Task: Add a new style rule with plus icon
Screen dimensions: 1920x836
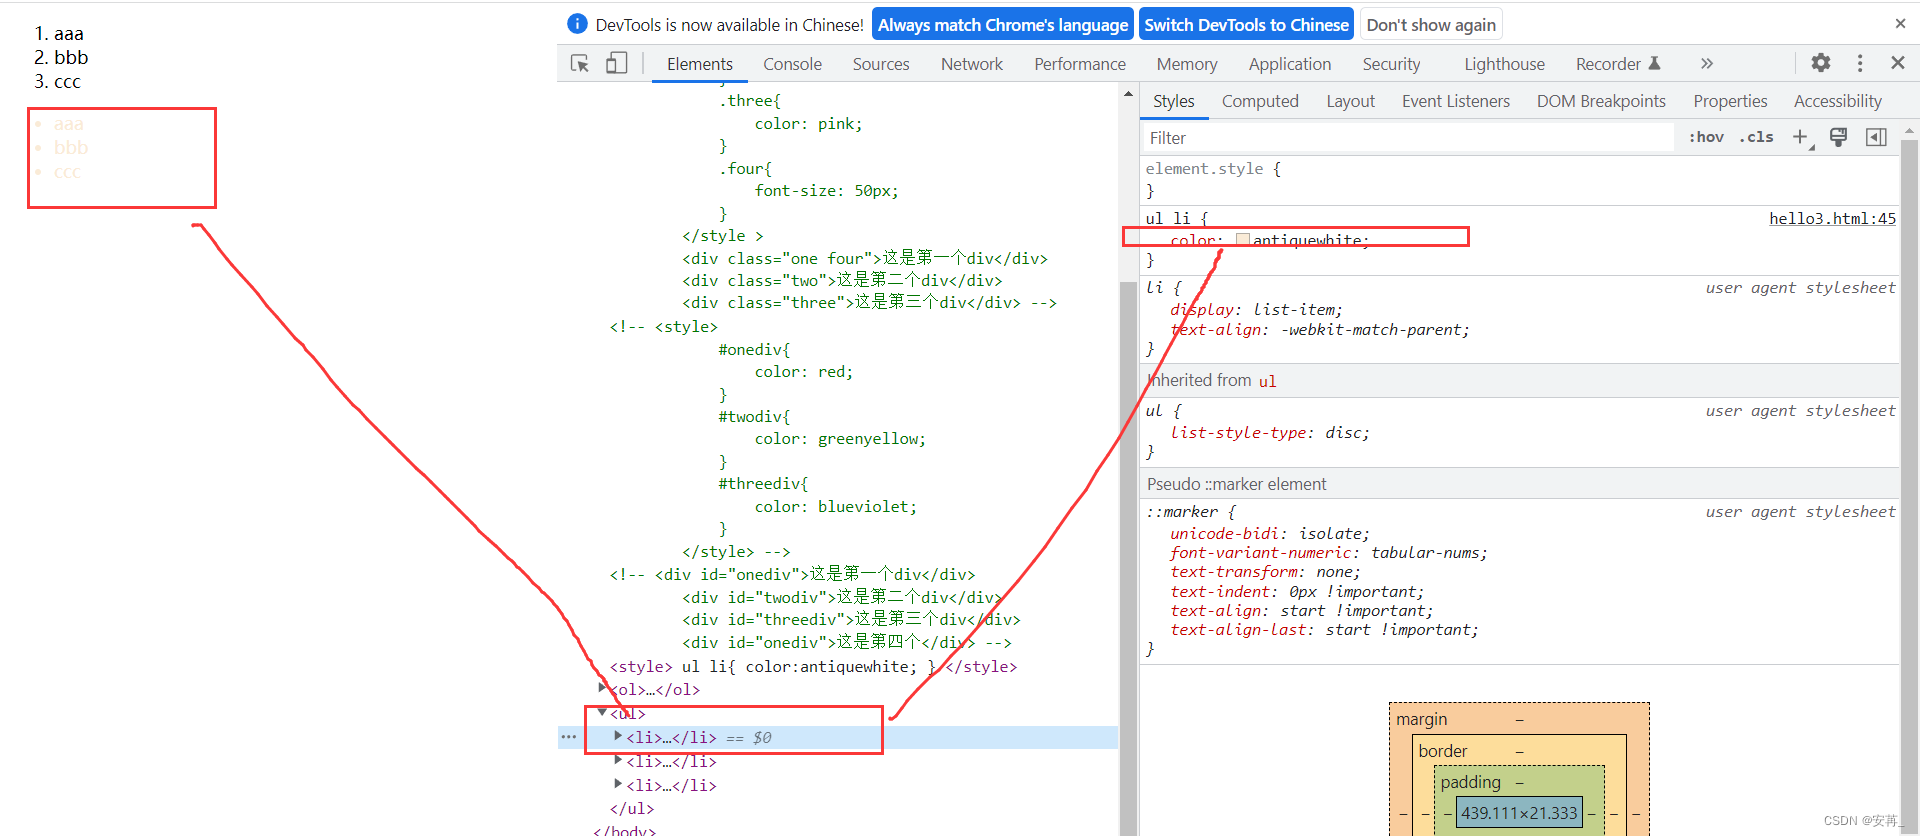Action: point(1801,137)
